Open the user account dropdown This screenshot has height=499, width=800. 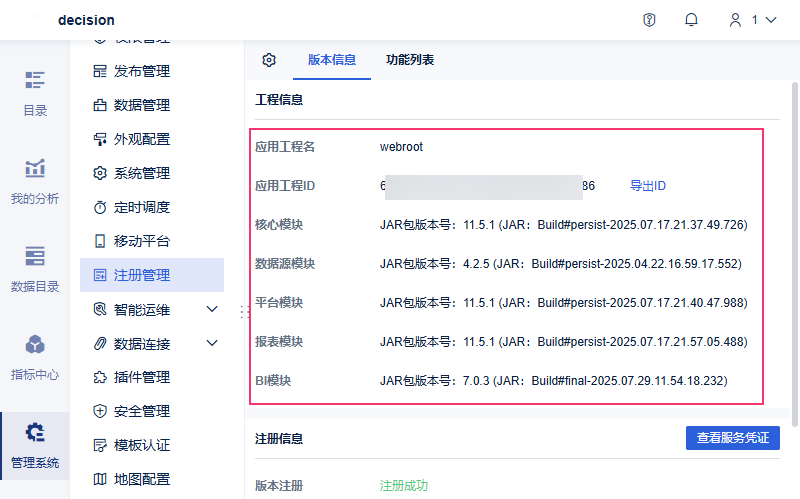coord(752,20)
